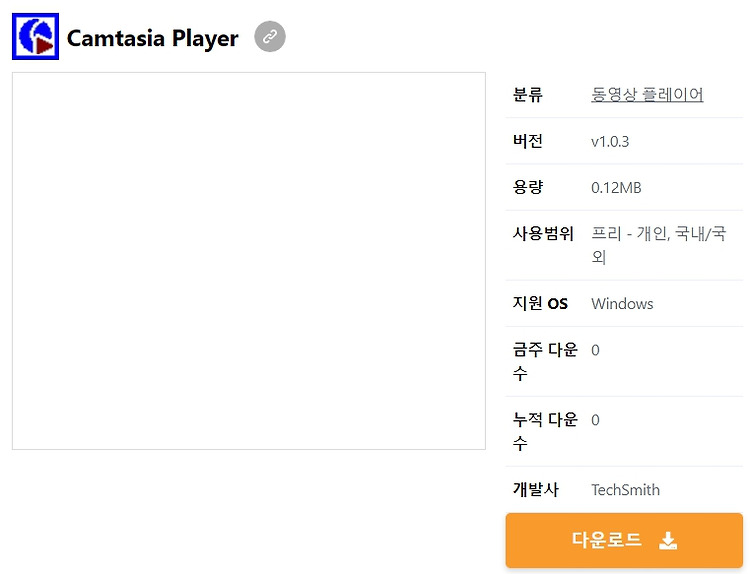Viewport: 750px width, 574px height.
Task: Click the 버전 version label
Action: pos(528,141)
